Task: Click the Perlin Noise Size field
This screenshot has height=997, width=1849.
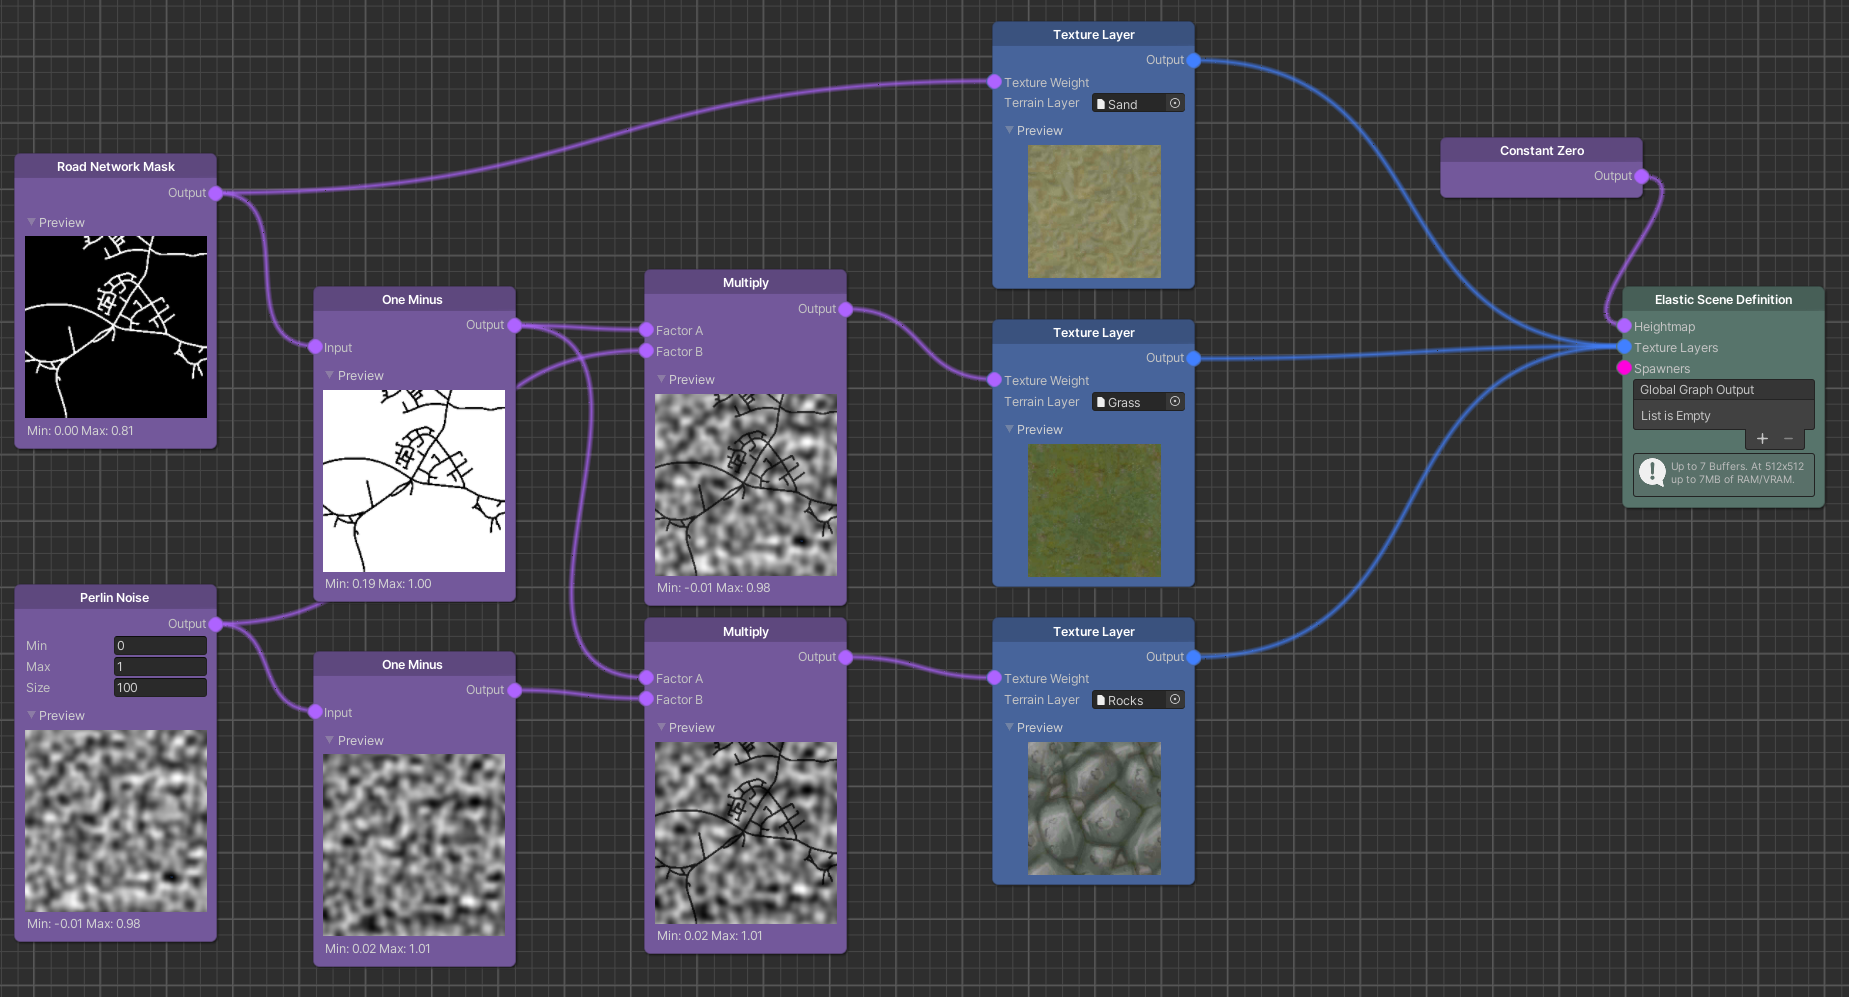Action: coord(160,688)
